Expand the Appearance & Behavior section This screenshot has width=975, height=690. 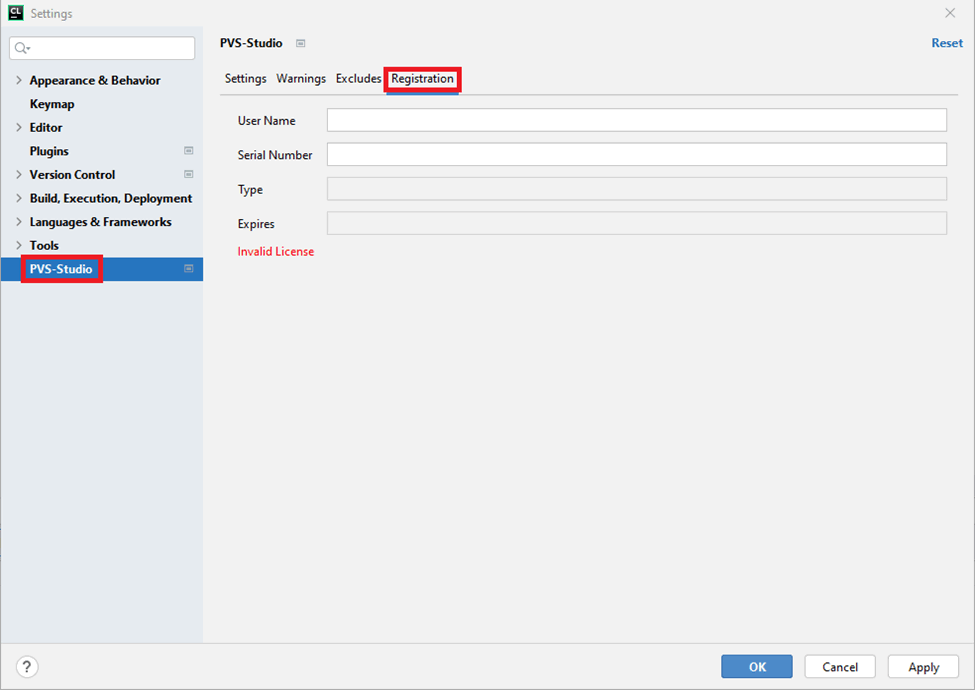coord(19,80)
